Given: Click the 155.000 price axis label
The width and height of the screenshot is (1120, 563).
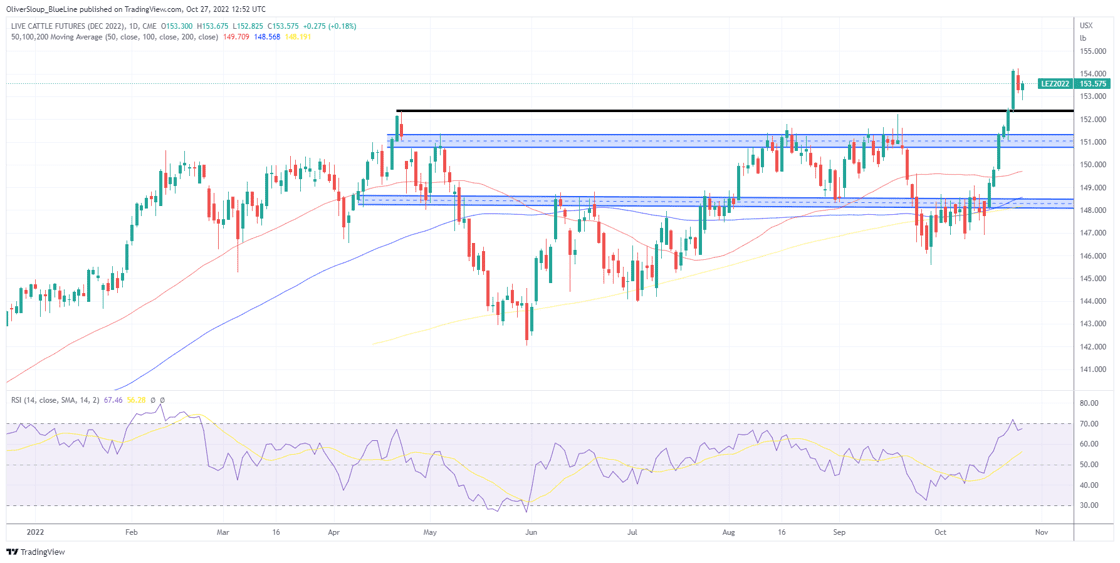Looking at the screenshot, I should click(1093, 51).
